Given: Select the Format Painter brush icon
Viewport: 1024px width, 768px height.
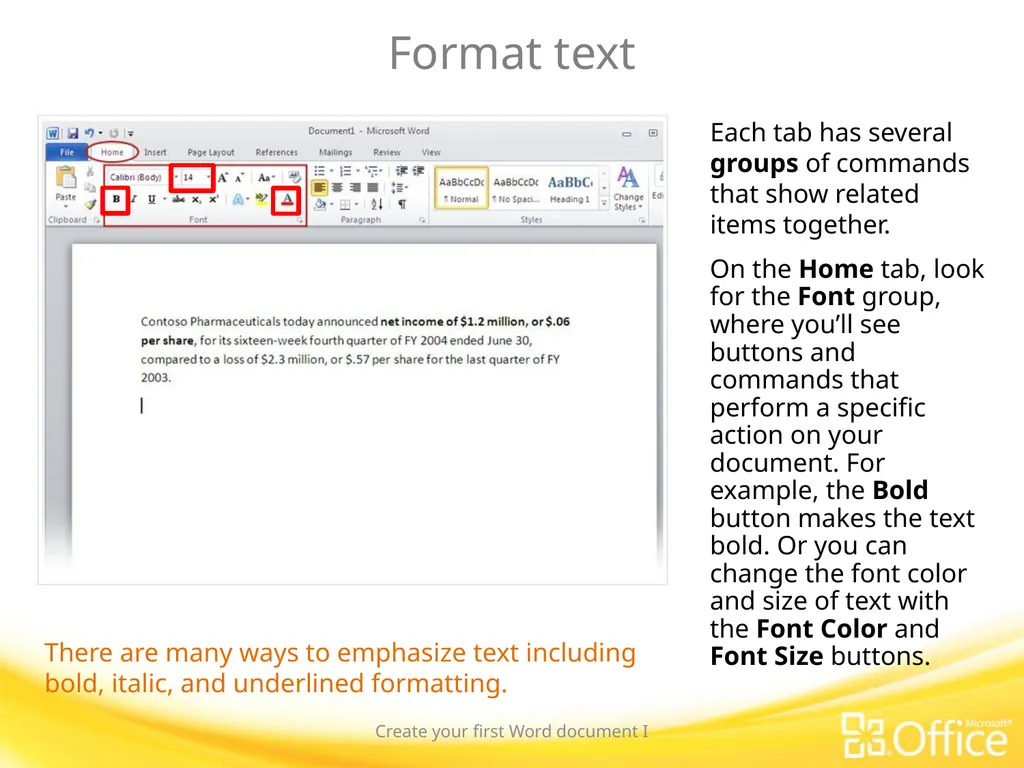Looking at the screenshot, I should [x=90, y=204].
